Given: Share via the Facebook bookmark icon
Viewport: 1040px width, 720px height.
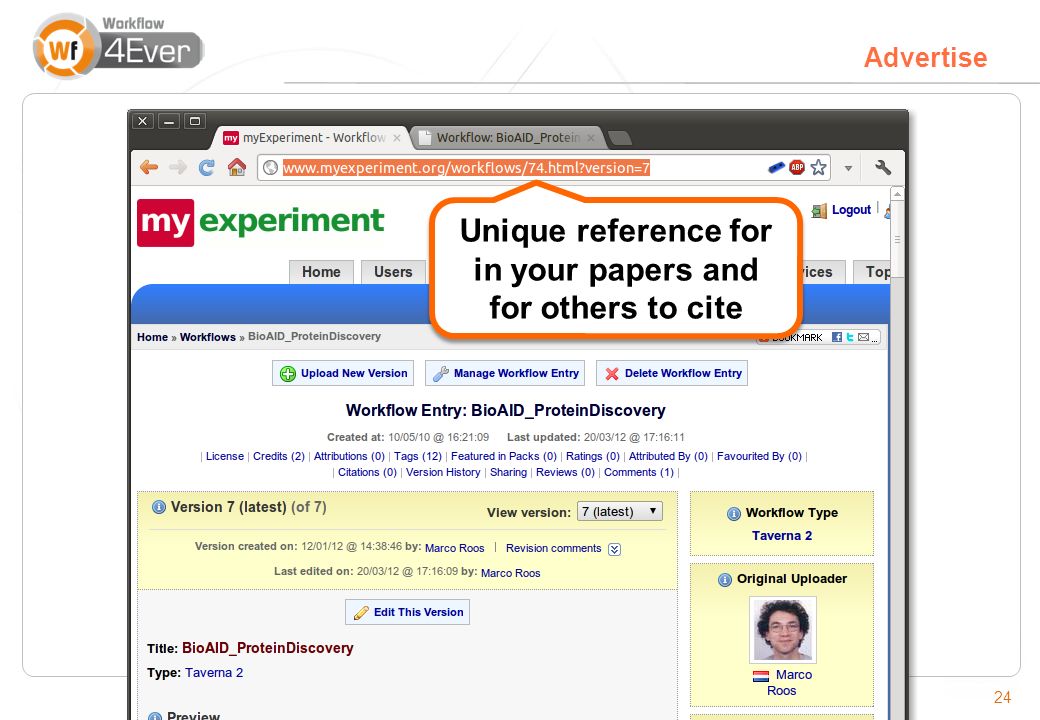Looking at the screenshot, I should pos(837,337).
